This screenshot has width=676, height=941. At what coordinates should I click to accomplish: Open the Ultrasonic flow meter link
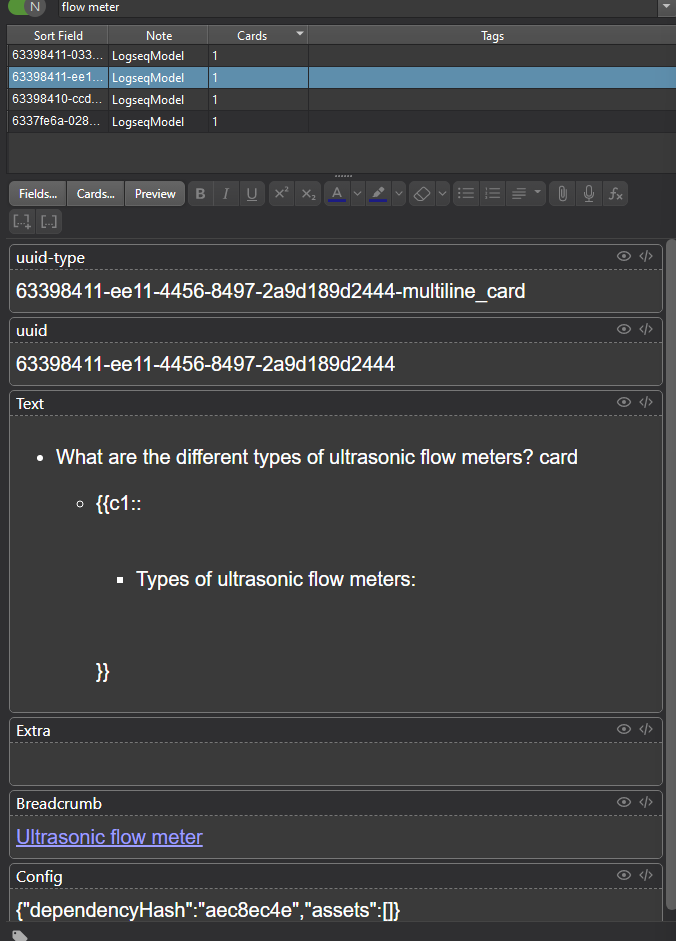[109, 837]
